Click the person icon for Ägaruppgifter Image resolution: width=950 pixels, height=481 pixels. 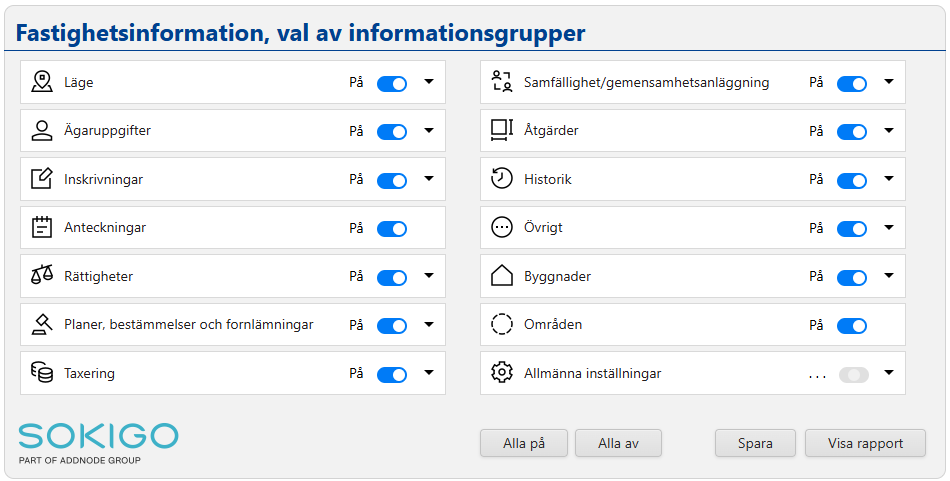[x=42, y=131]
